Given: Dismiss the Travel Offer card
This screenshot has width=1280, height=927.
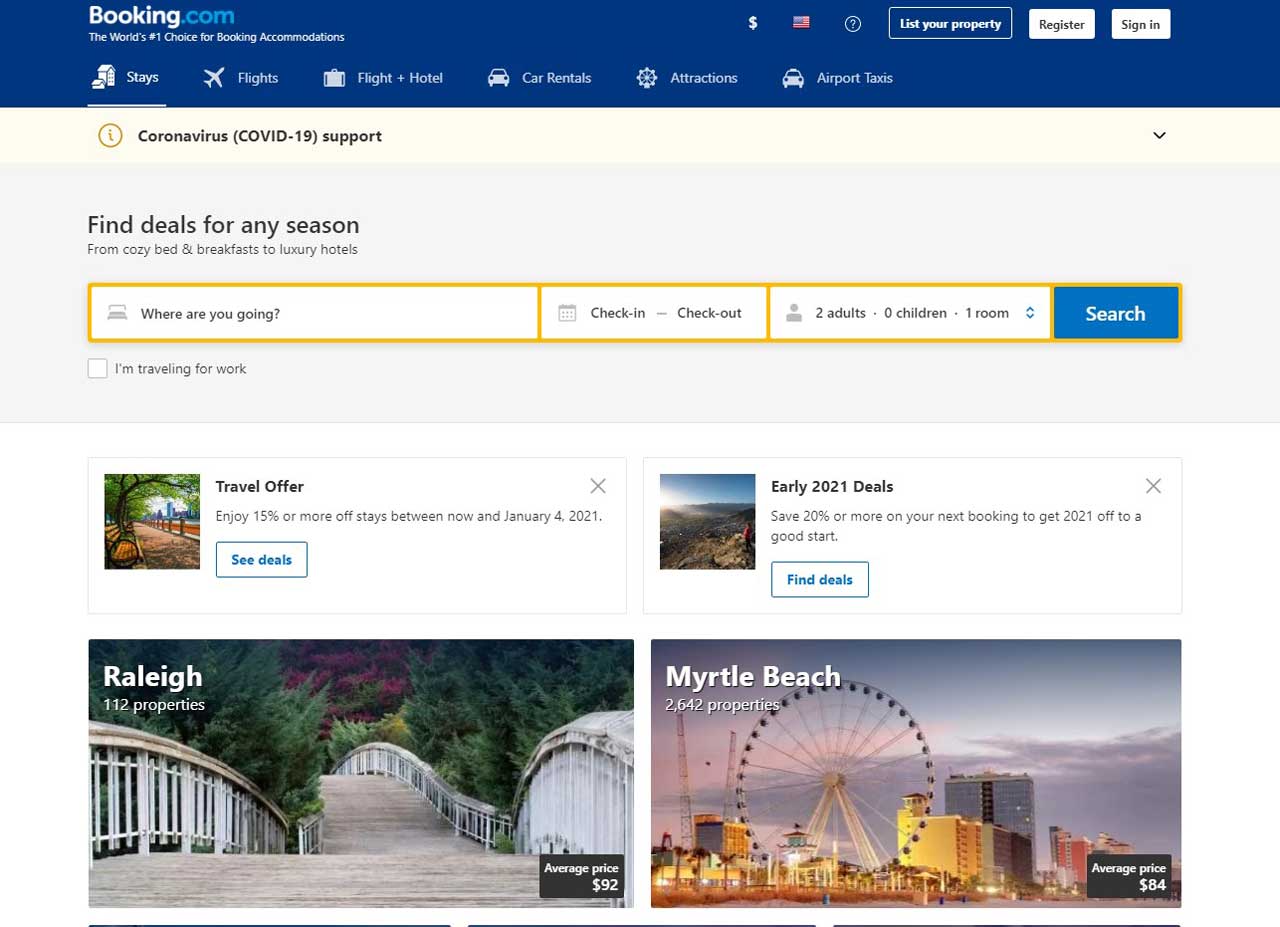Looking at the screenshot, I should pos(598,486).
